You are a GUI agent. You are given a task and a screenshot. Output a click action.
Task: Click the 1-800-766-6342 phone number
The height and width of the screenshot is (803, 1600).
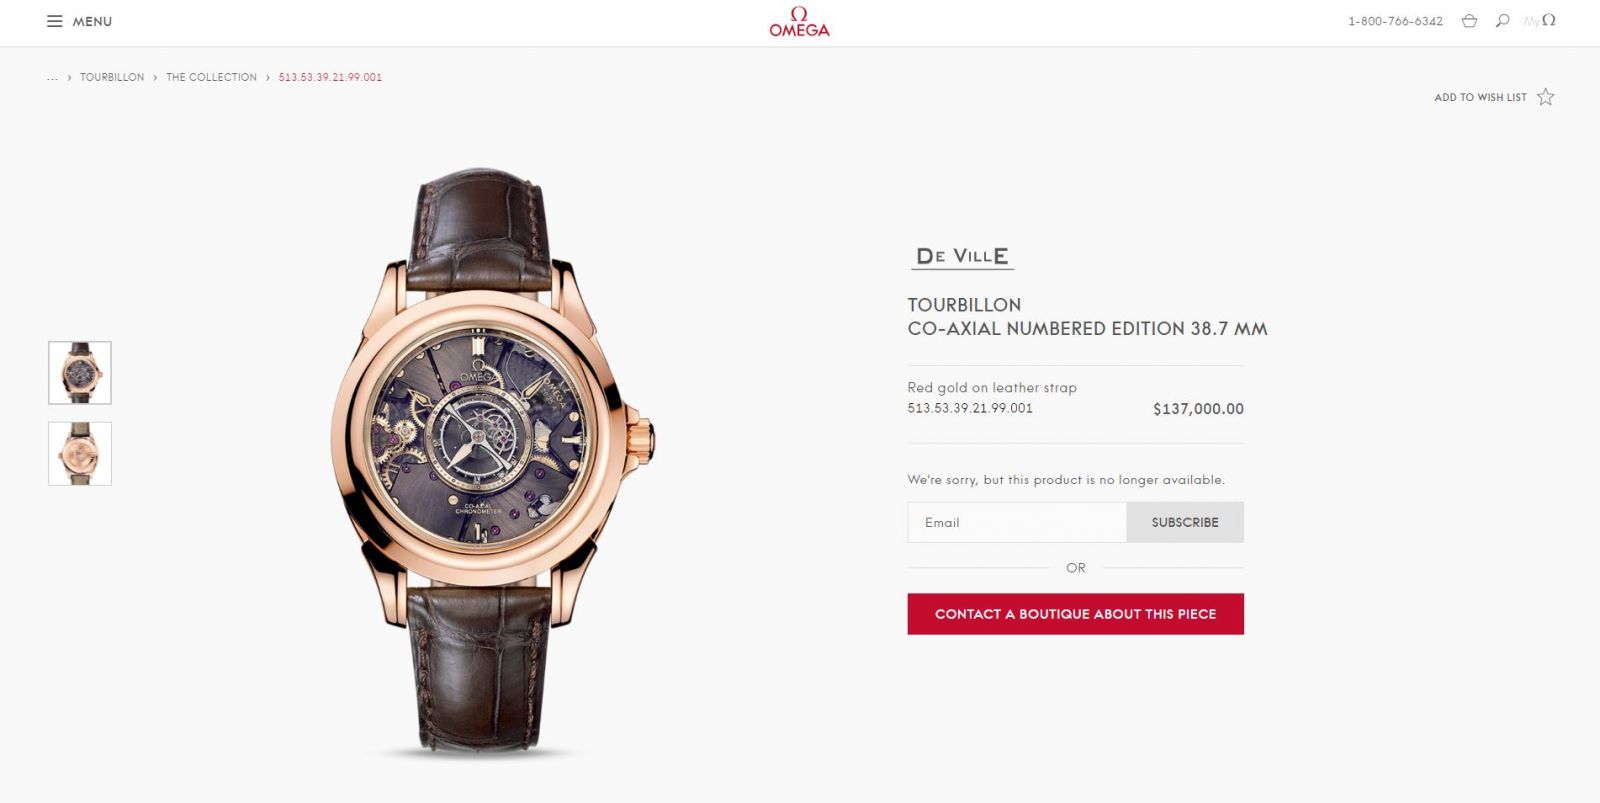point(1395,21)
